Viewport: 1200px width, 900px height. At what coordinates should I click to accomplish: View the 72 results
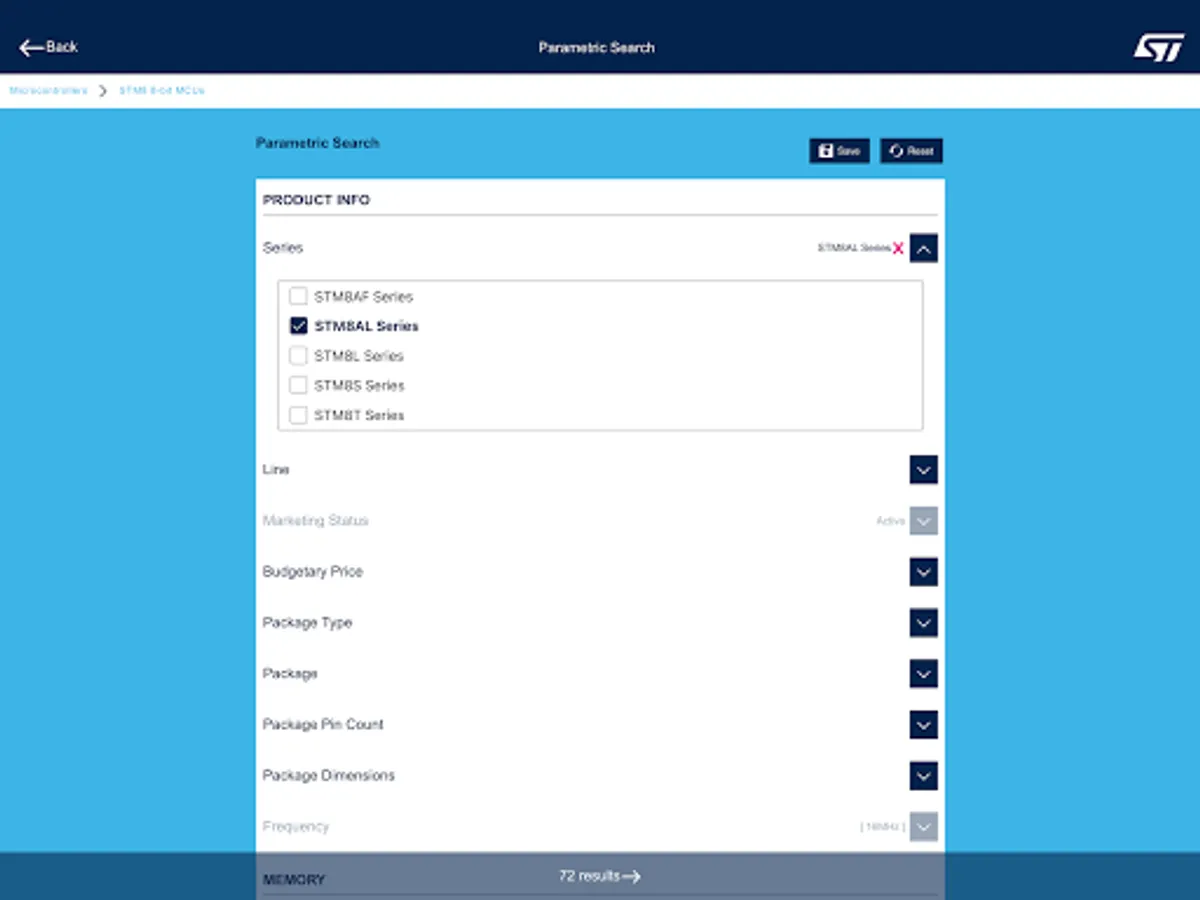tap(600, 876)
